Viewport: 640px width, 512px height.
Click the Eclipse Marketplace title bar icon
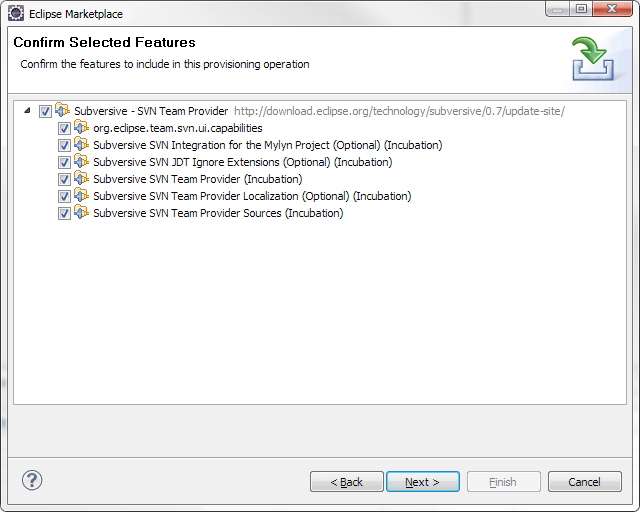coord(16,13)
